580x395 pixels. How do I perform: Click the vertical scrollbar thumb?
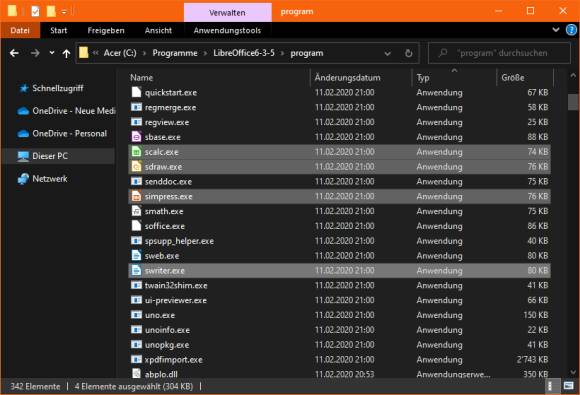(x=573, y=102)
